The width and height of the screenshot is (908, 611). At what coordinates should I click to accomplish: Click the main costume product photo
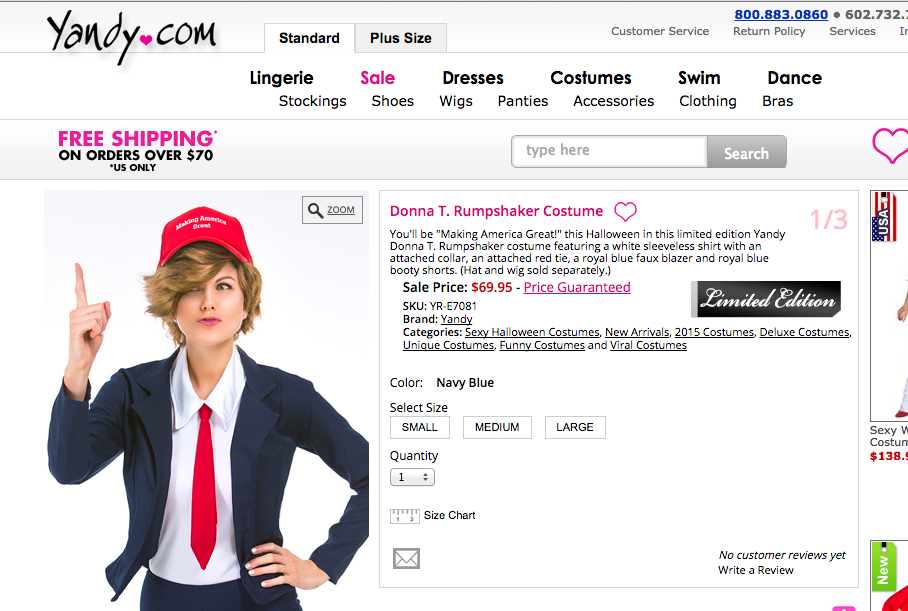click(x=206, y=400)
